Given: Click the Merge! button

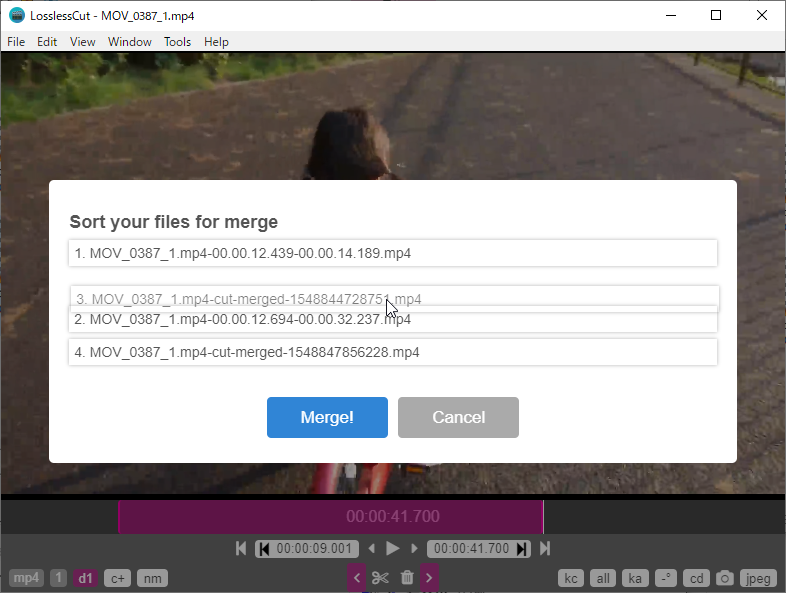Looking at the screenshot, I should [x=327, y=418].
